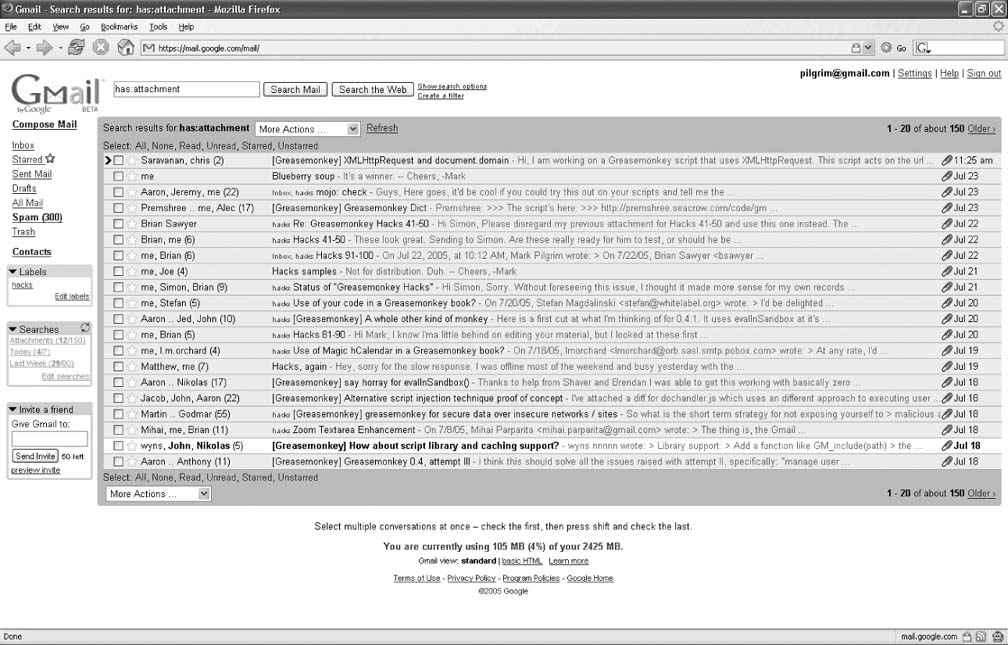Viewport: 1008px width, 645px height.
Task: Open the Help menu
Action: [x=186, y=27]
